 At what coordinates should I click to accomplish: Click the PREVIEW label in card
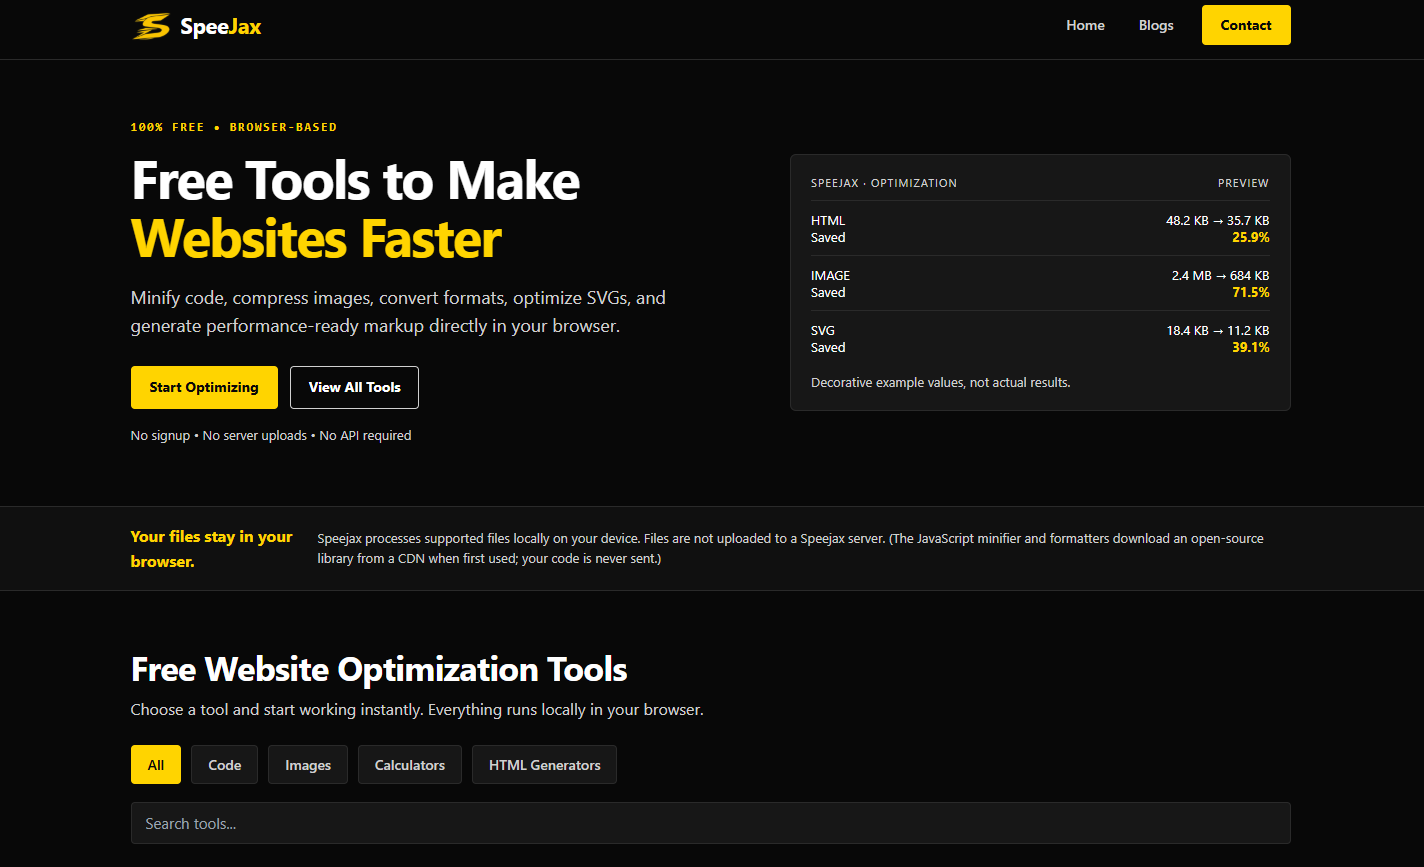tap(1243, 183)
